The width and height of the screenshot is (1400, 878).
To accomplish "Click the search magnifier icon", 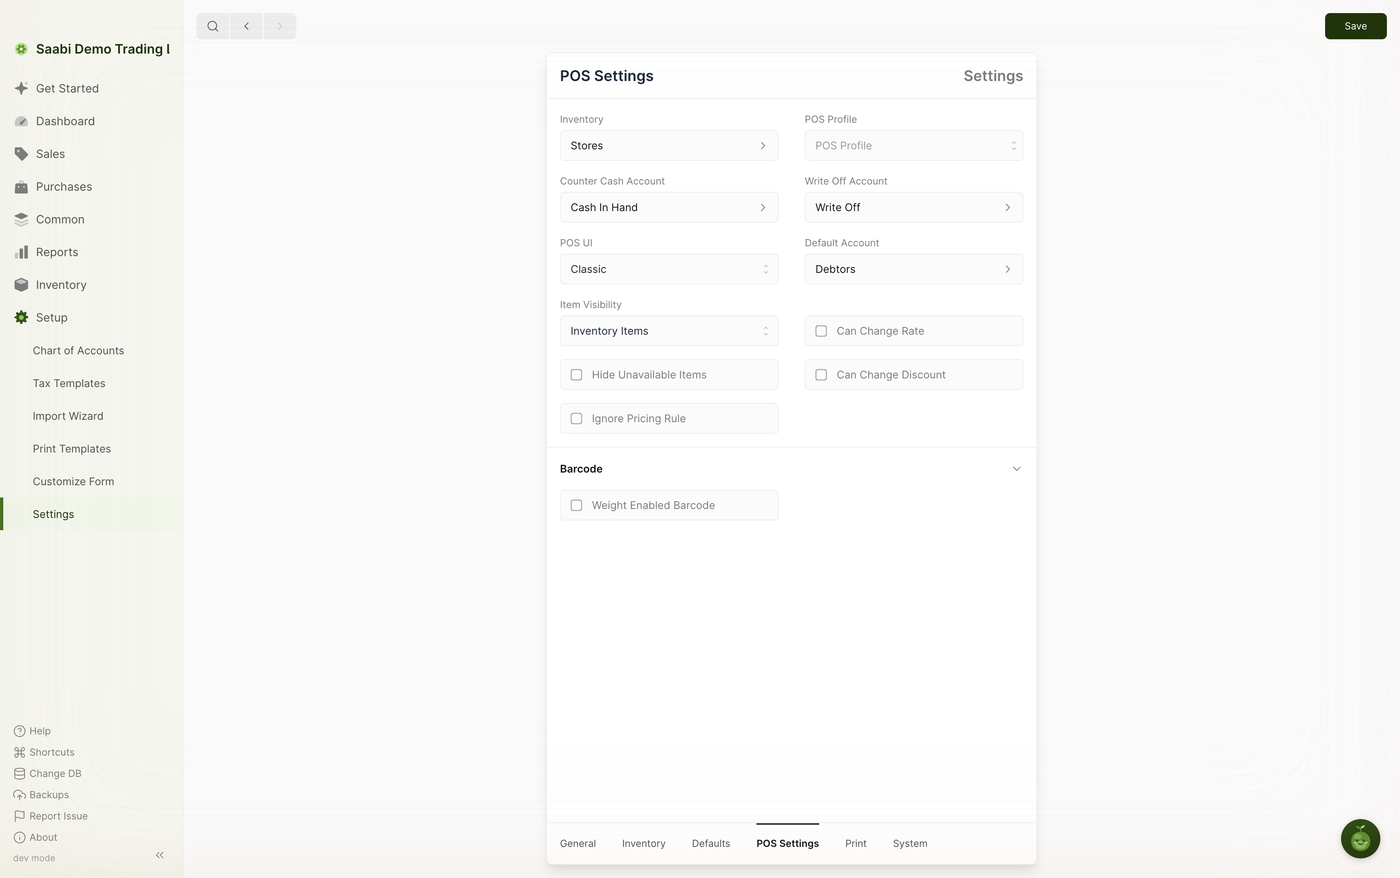I will (x=213, y=26).
